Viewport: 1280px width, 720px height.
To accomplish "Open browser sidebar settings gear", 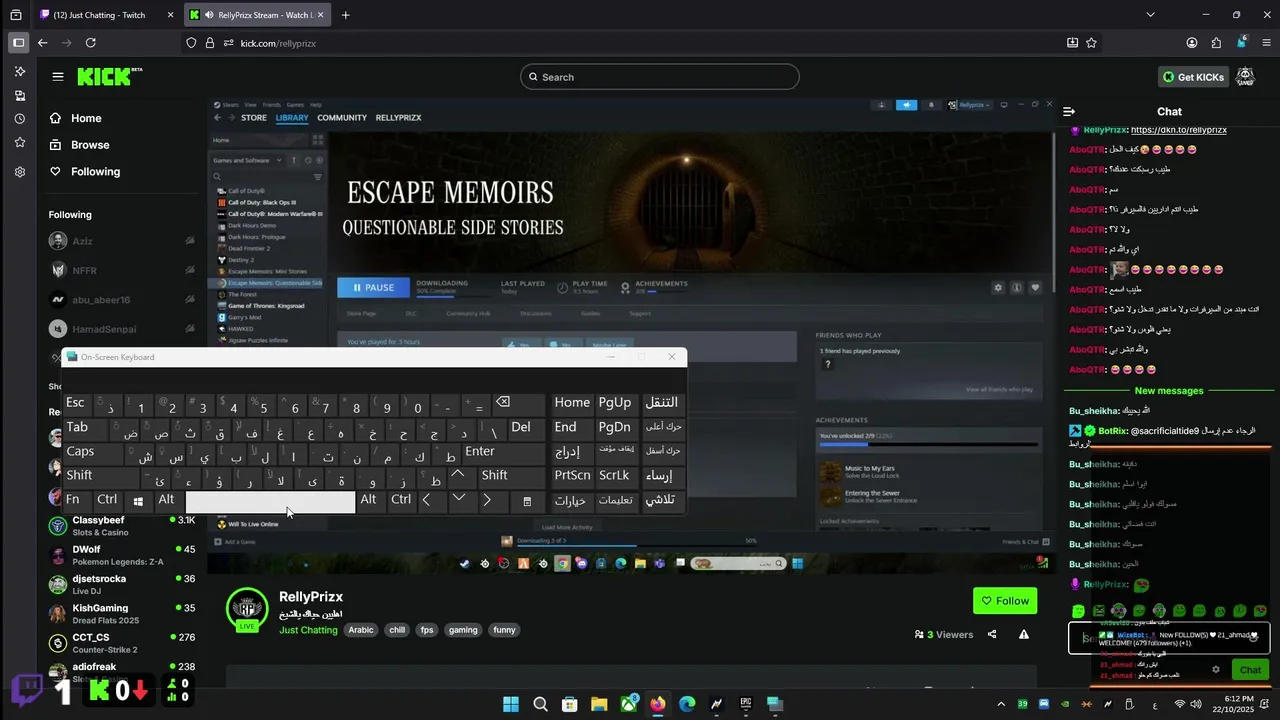I will 19,172.
